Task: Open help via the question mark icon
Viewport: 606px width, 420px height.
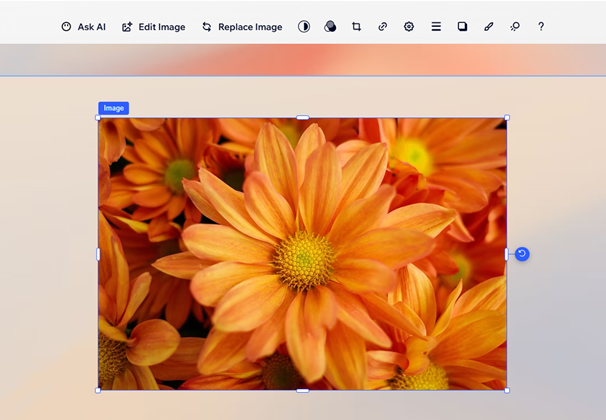Action: (541, 27)
